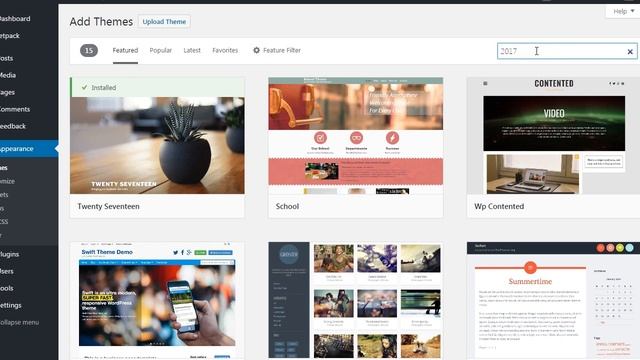The width and height of the screenshot is (640, 360).
Task: Open Plugins in the sidebar
Action: pyautogui.click(x=9, y=254)
